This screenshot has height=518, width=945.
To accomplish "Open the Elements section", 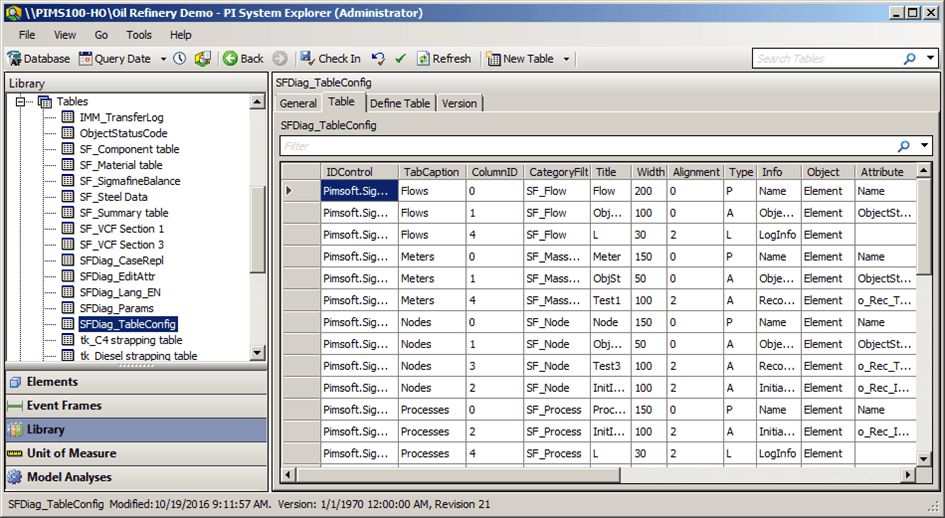I will [136, 382].
